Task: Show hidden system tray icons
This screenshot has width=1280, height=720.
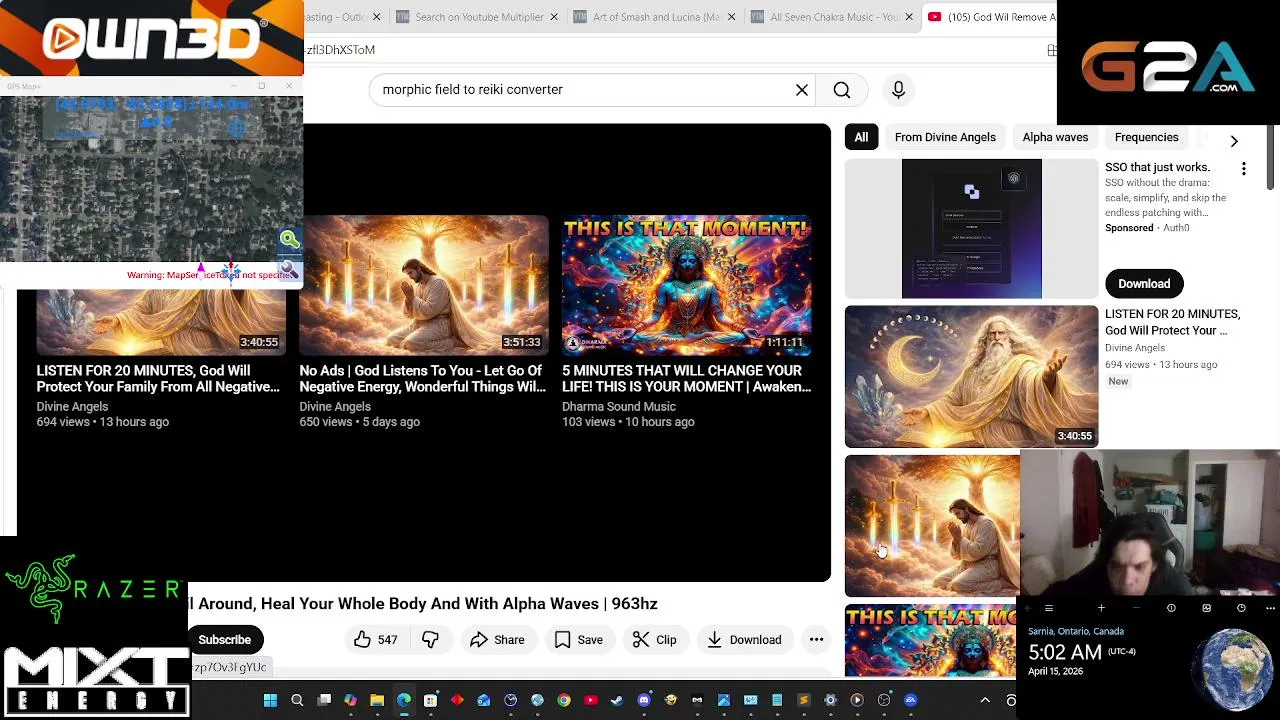Action: pyautogui.click(x=985, y=700)
